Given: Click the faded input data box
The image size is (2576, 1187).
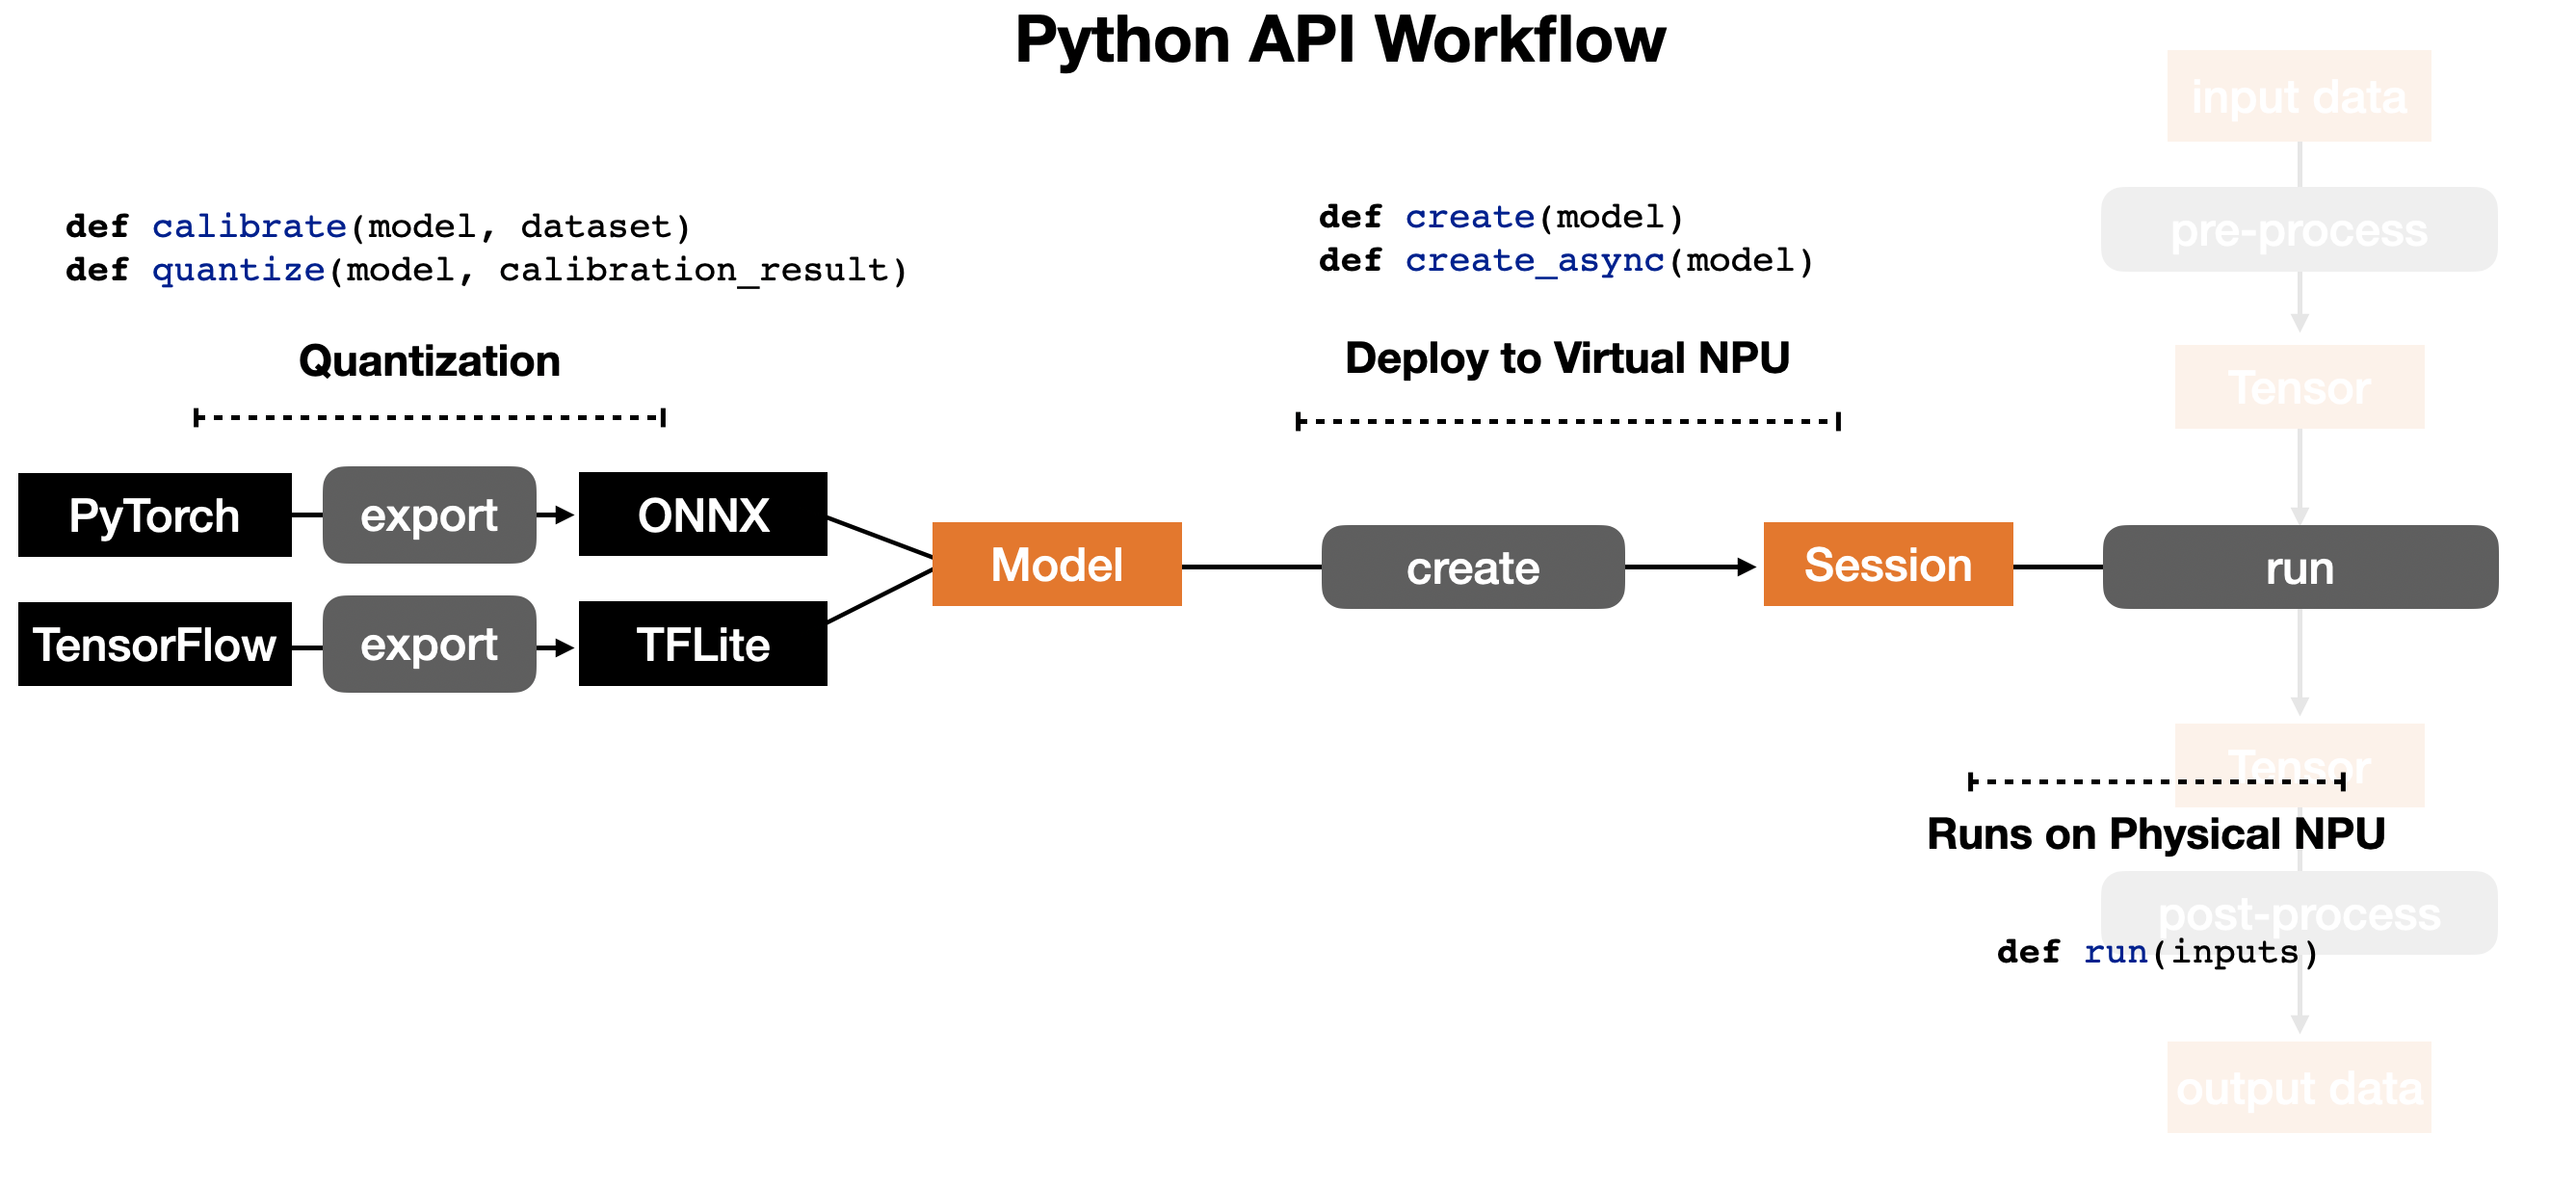Looking at the screenshot, I should coord(2299,97).
